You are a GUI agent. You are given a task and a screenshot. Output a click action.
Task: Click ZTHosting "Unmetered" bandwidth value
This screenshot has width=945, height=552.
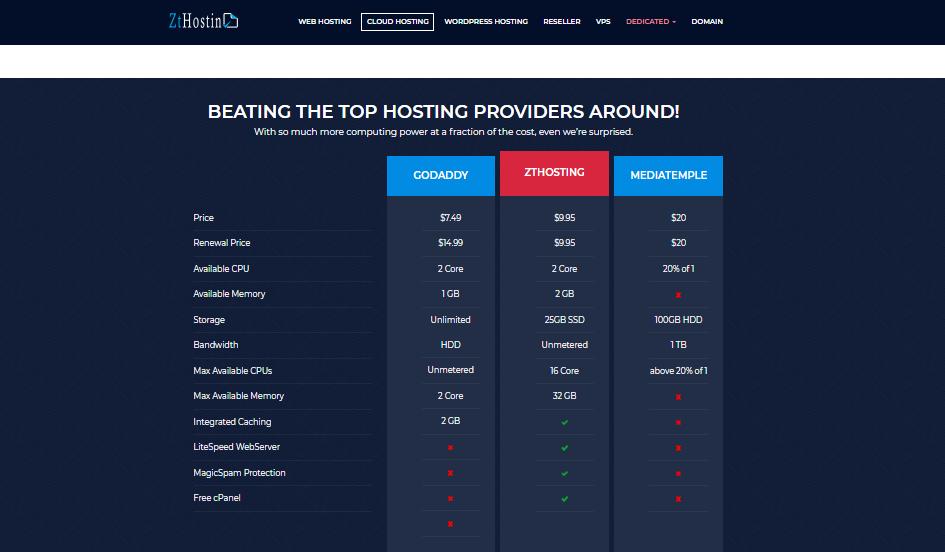pos(565,345)
